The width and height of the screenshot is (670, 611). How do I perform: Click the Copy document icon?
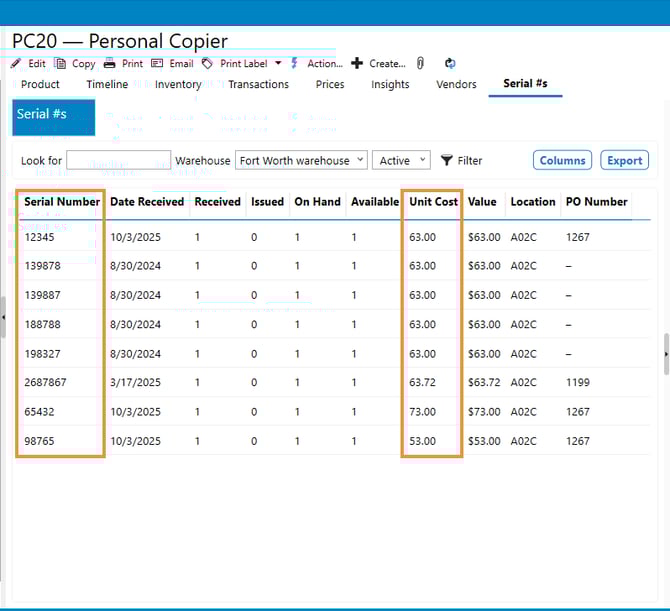click(60, 63)
